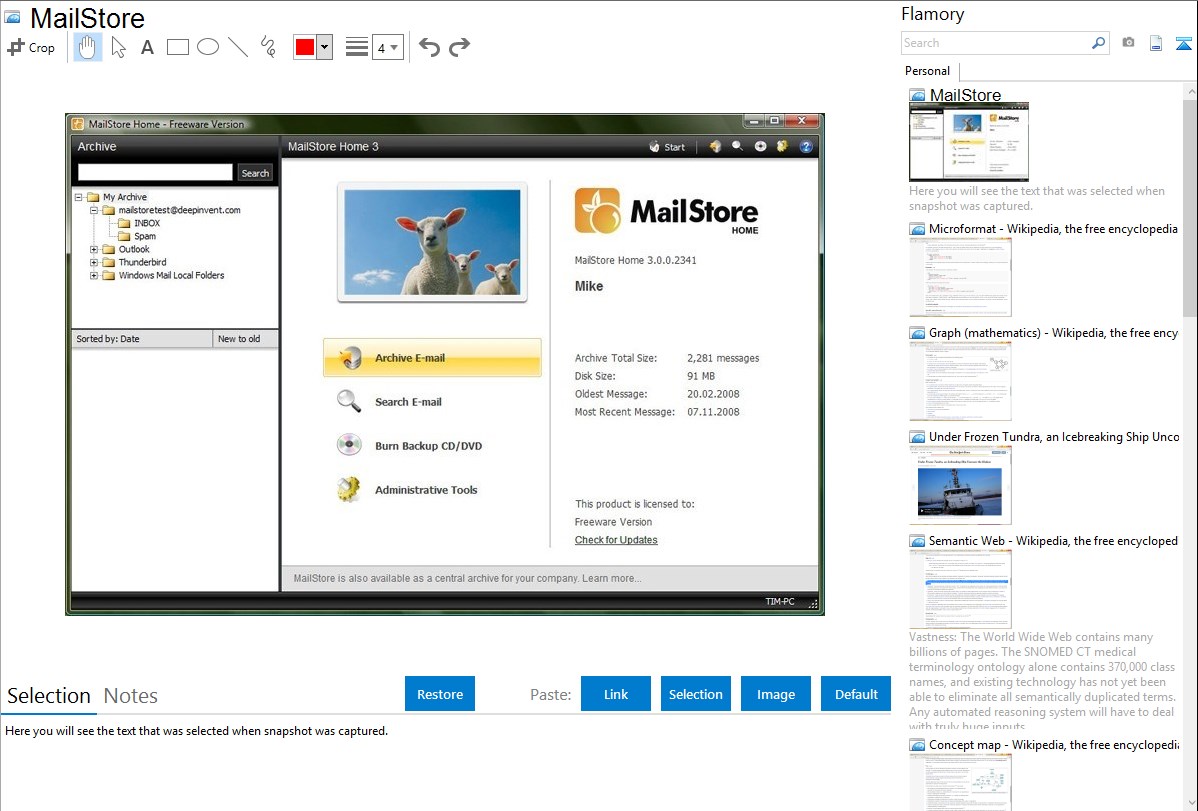
Task: Click the MailStore archive Search button
Action: pos(255,173)
